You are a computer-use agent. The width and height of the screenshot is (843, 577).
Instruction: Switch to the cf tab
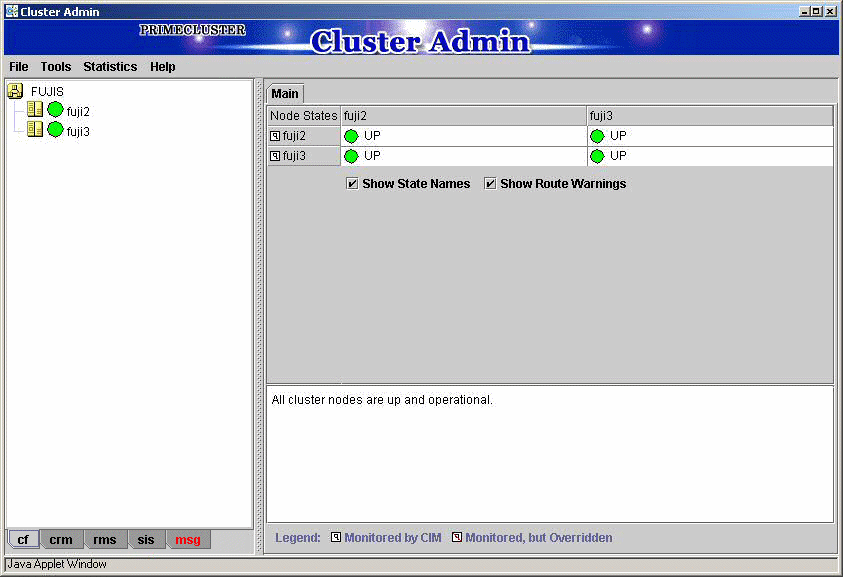click(x=23, y=539)
